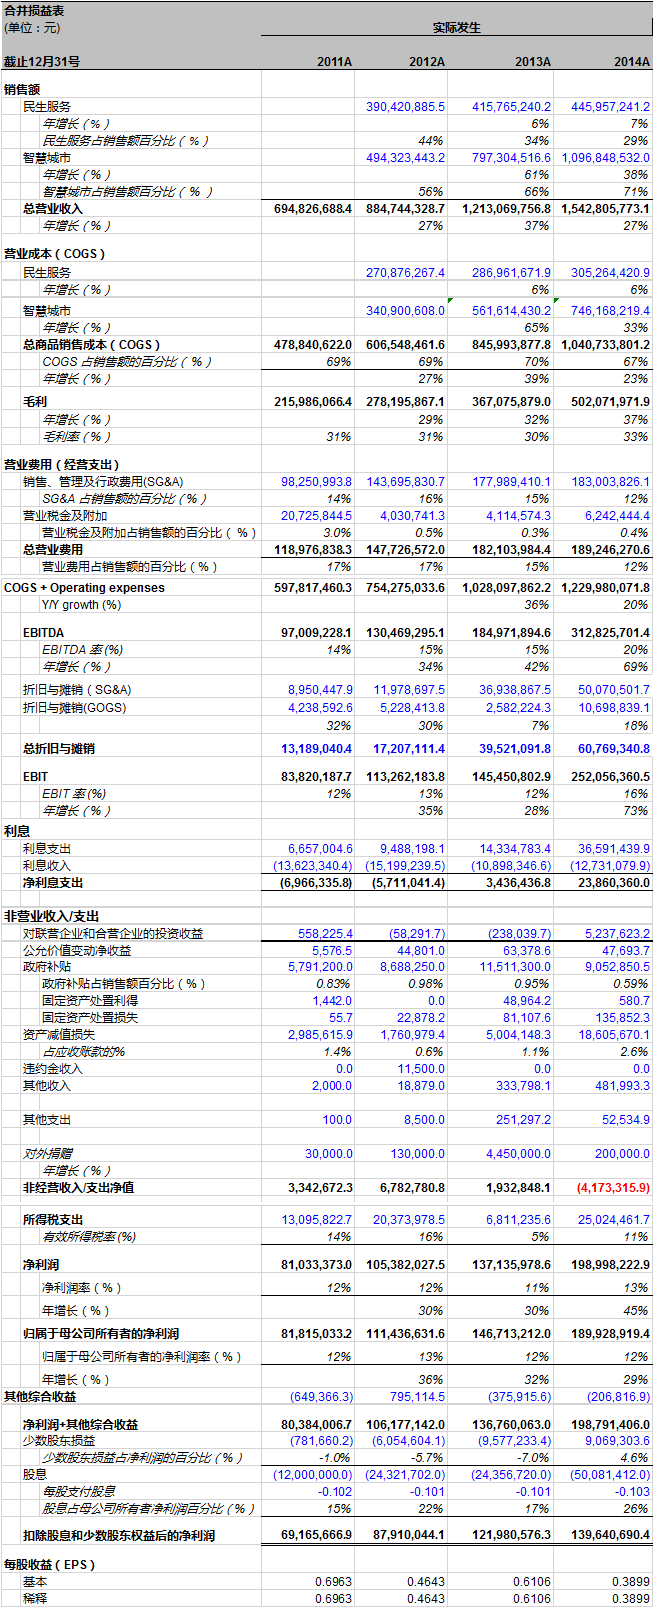
Task: Select the 少数股东损益 row label
Action: (x=59, y=1441)
